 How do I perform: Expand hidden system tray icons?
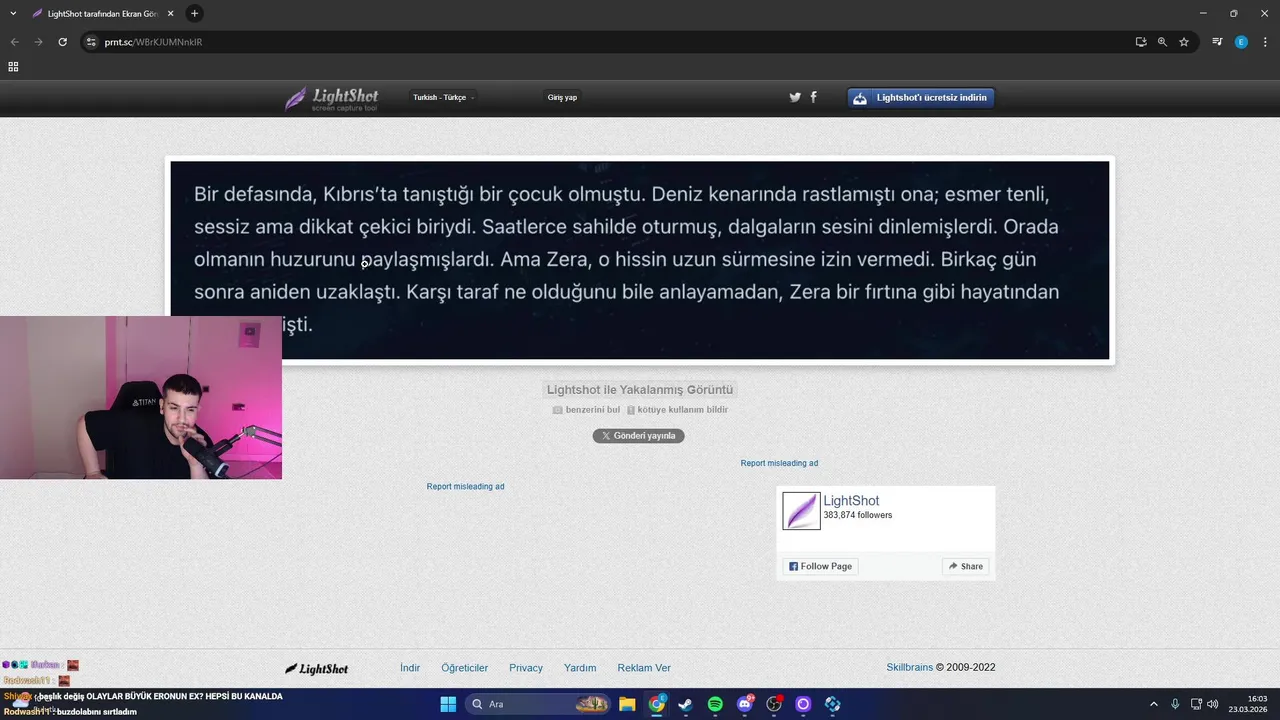(1153, 704)
